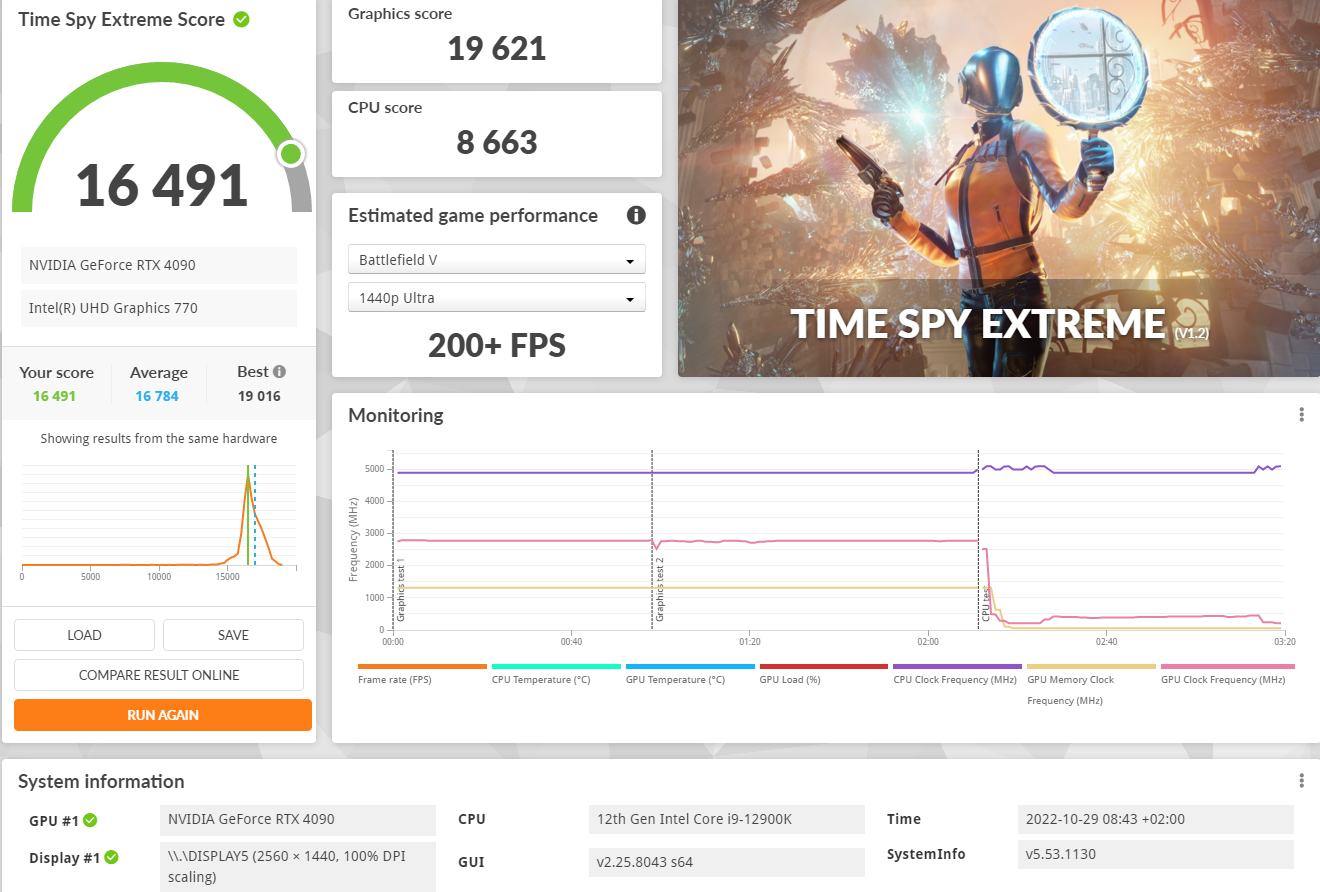Click the SAVE button
Image resolution: width=1320 pixels, height=892 pixels.
[x=233, y=635]
